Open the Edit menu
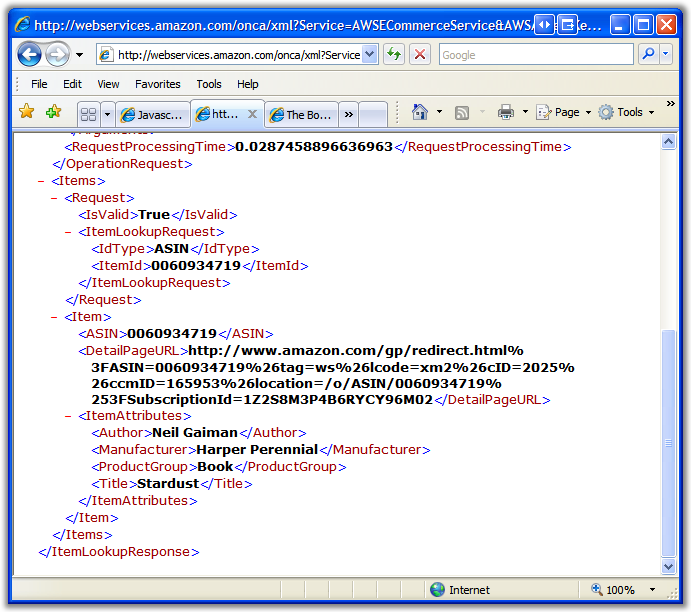Viewport: 691px width, 612px height. click(72, 84)
